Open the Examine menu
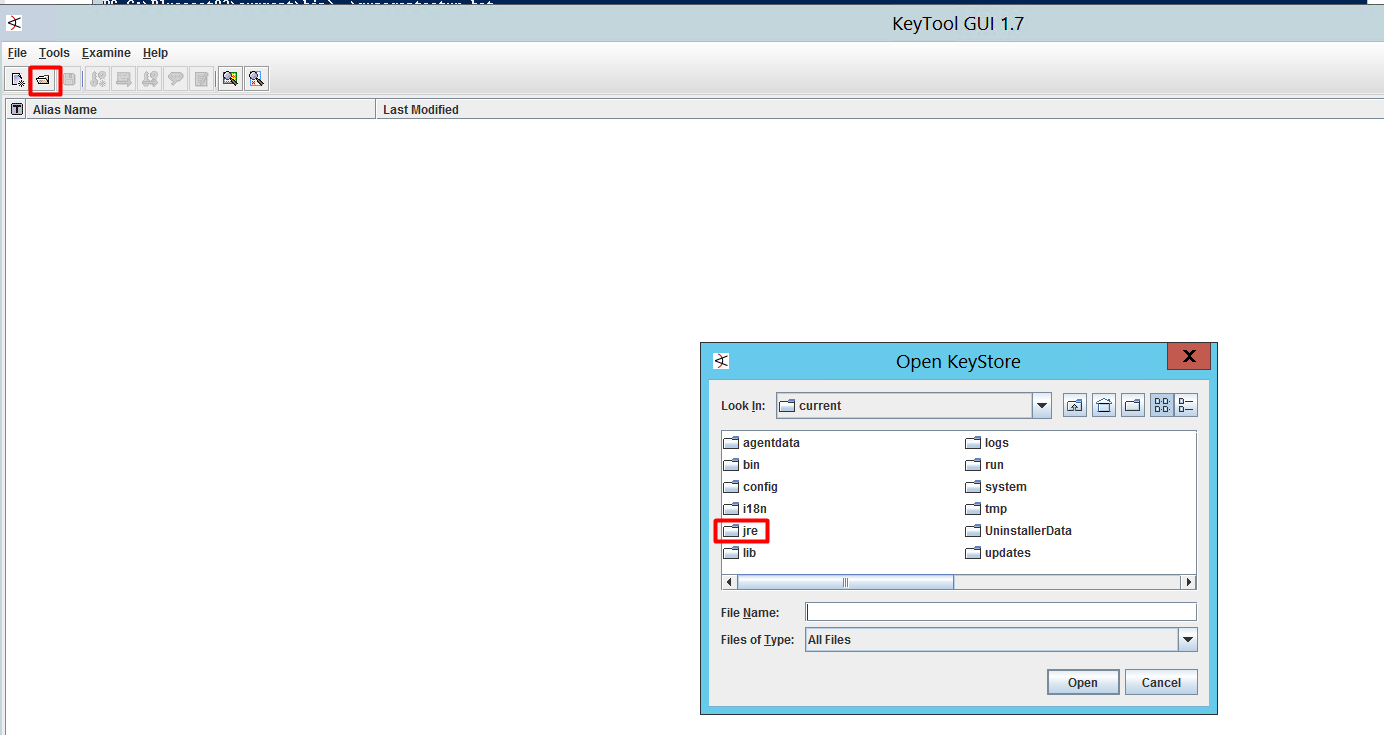 click(106, 53)
